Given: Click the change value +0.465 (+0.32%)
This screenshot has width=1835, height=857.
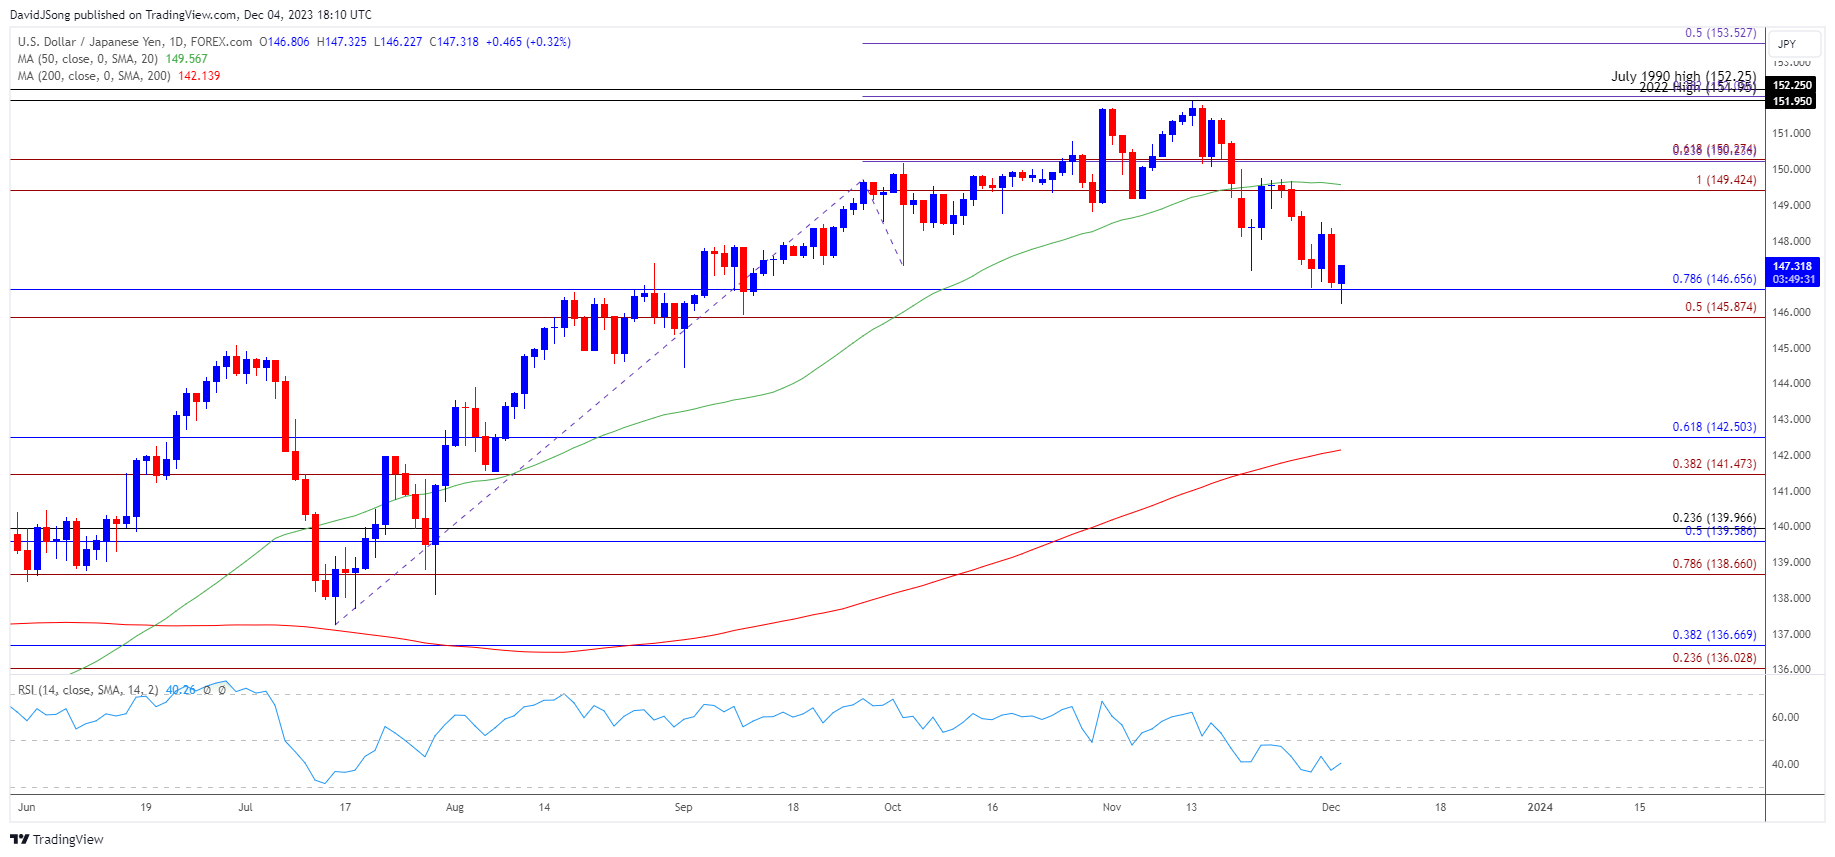Looking at the screenshot, I should [x=528, y=42].
